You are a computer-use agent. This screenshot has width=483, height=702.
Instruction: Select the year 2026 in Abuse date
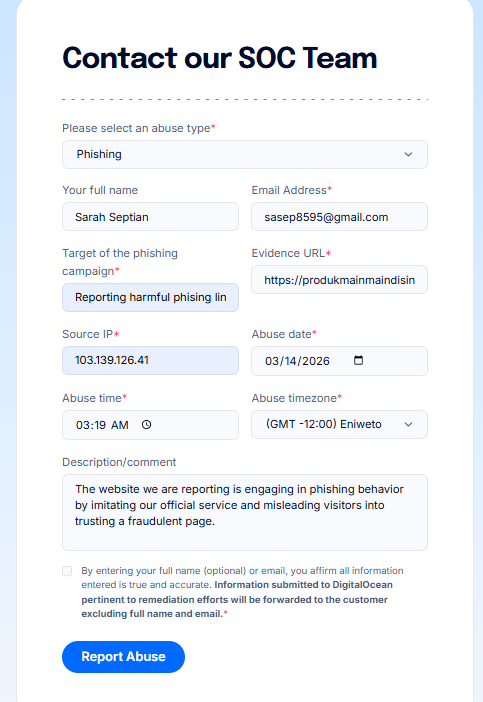(x=316, y=361)
